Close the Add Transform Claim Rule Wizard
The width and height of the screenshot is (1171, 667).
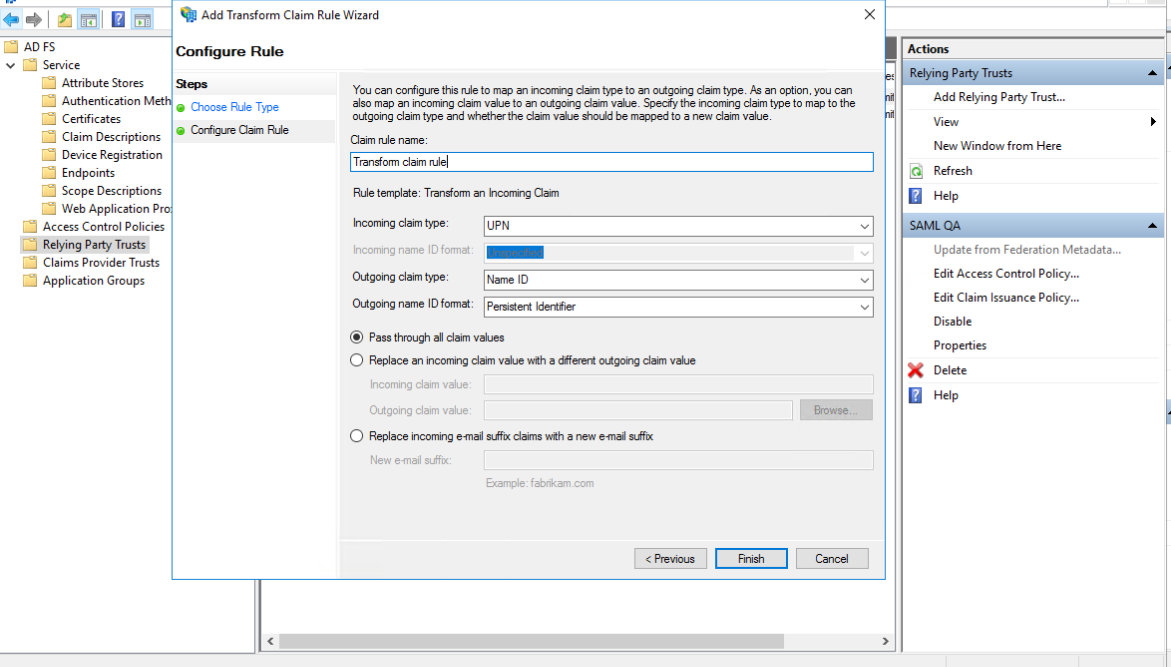click(869, 14)
